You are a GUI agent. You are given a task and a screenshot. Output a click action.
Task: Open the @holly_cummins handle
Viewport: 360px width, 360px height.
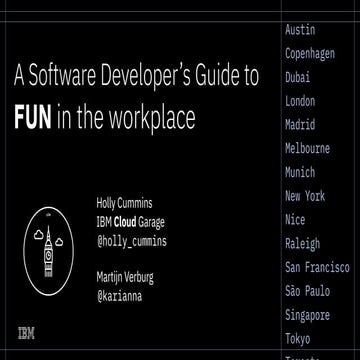point(132,241)
